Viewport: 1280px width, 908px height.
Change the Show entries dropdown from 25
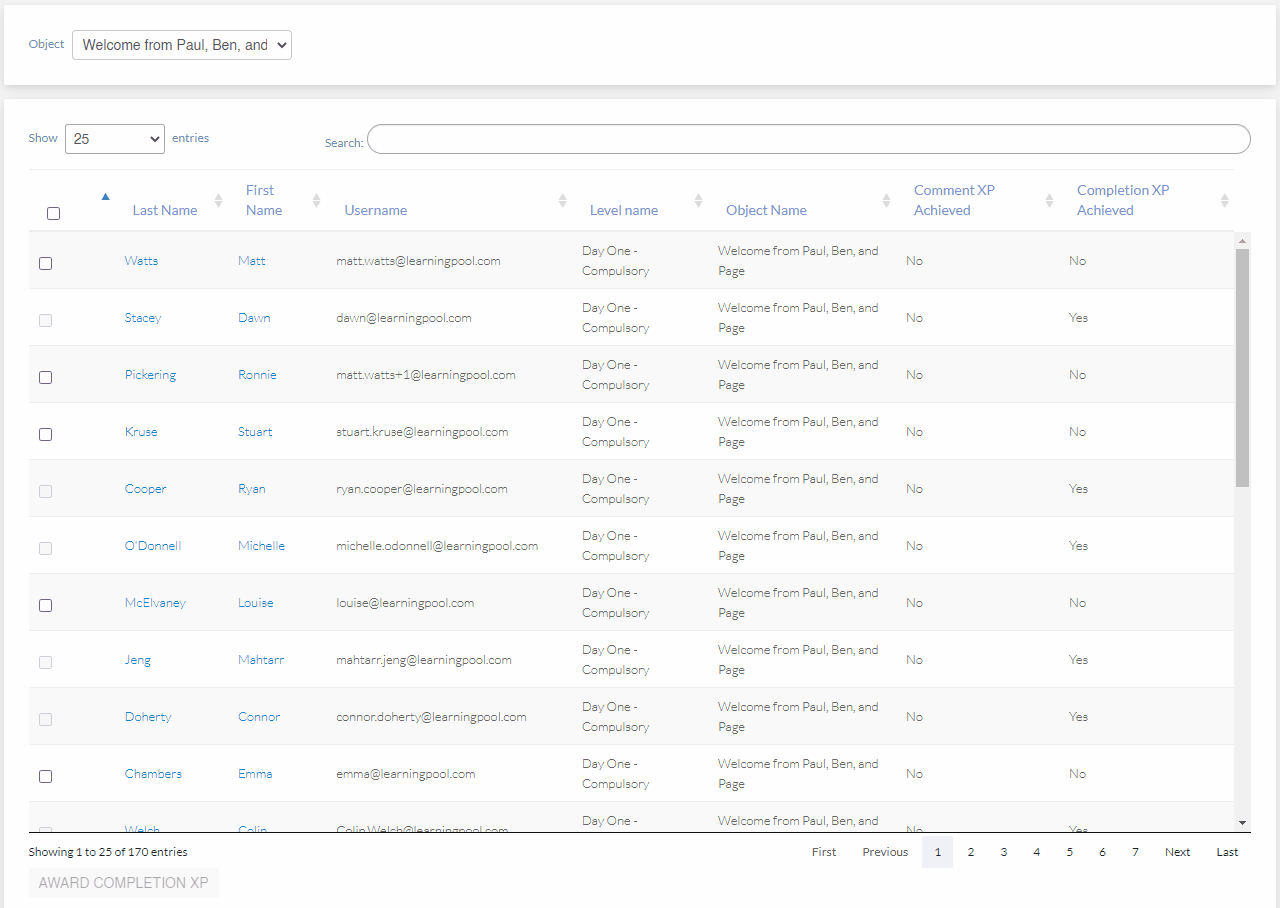pyautogui.click(x=114, y=138)
